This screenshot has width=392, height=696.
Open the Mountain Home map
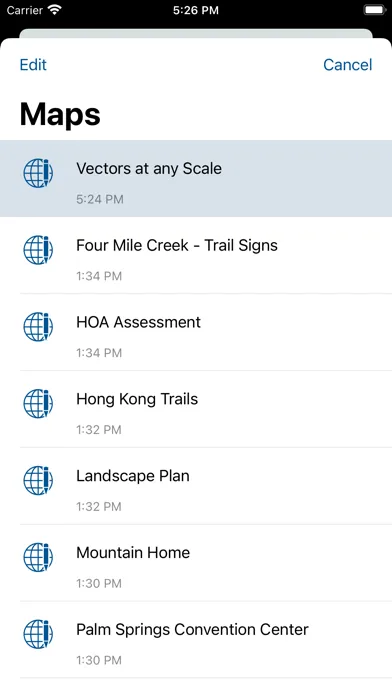[x=196, y=562]
